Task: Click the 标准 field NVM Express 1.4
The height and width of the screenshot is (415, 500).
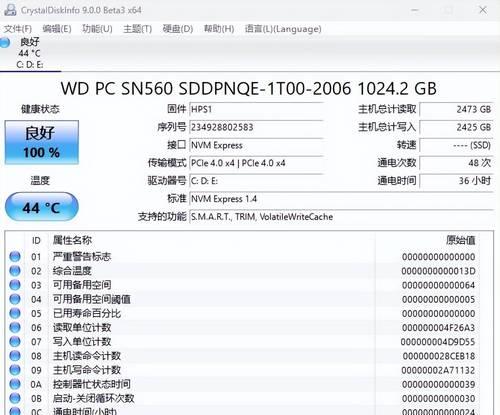Action: point(341,199)
